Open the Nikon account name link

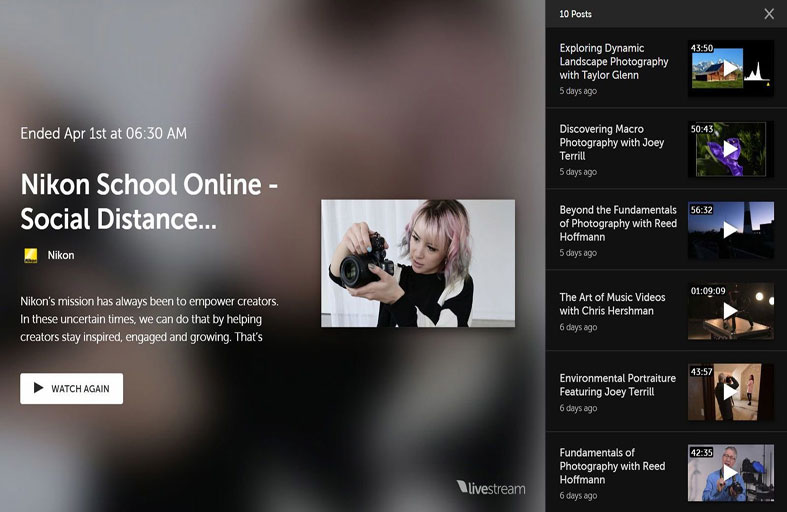(61, 255)
